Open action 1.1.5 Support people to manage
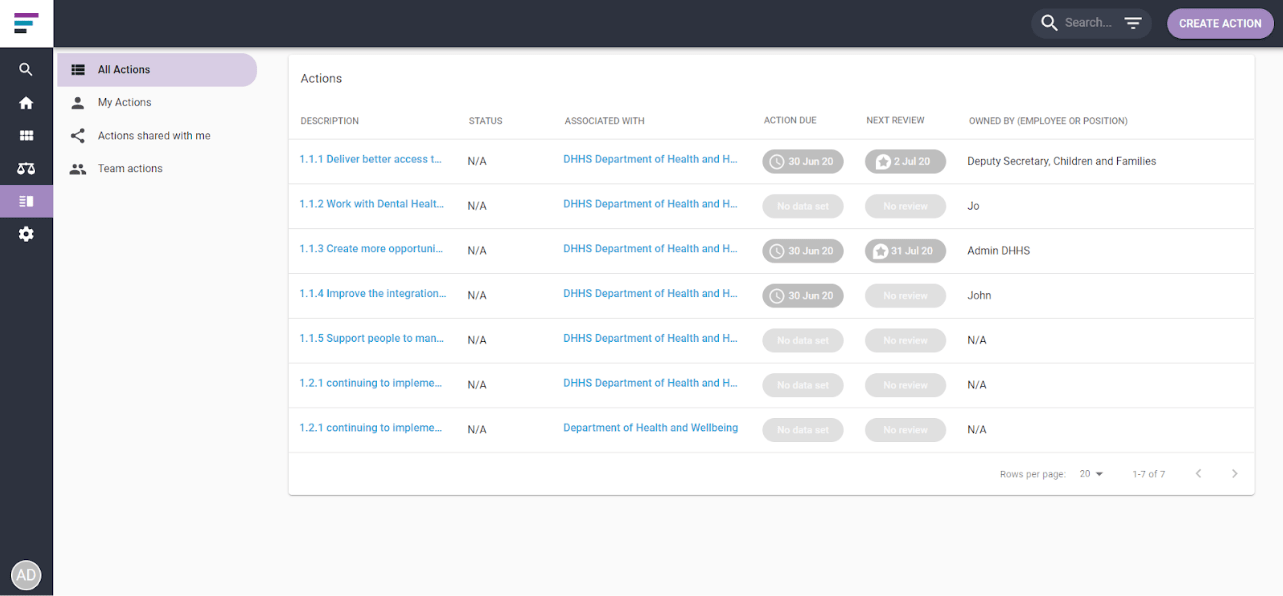 [x=371, y=339]
